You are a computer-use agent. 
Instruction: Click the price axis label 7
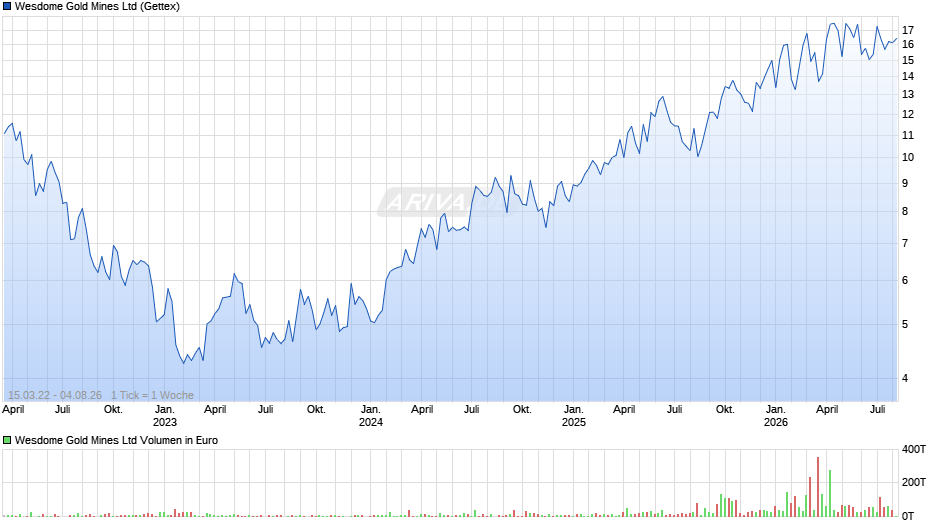click(x=905, y=244)
